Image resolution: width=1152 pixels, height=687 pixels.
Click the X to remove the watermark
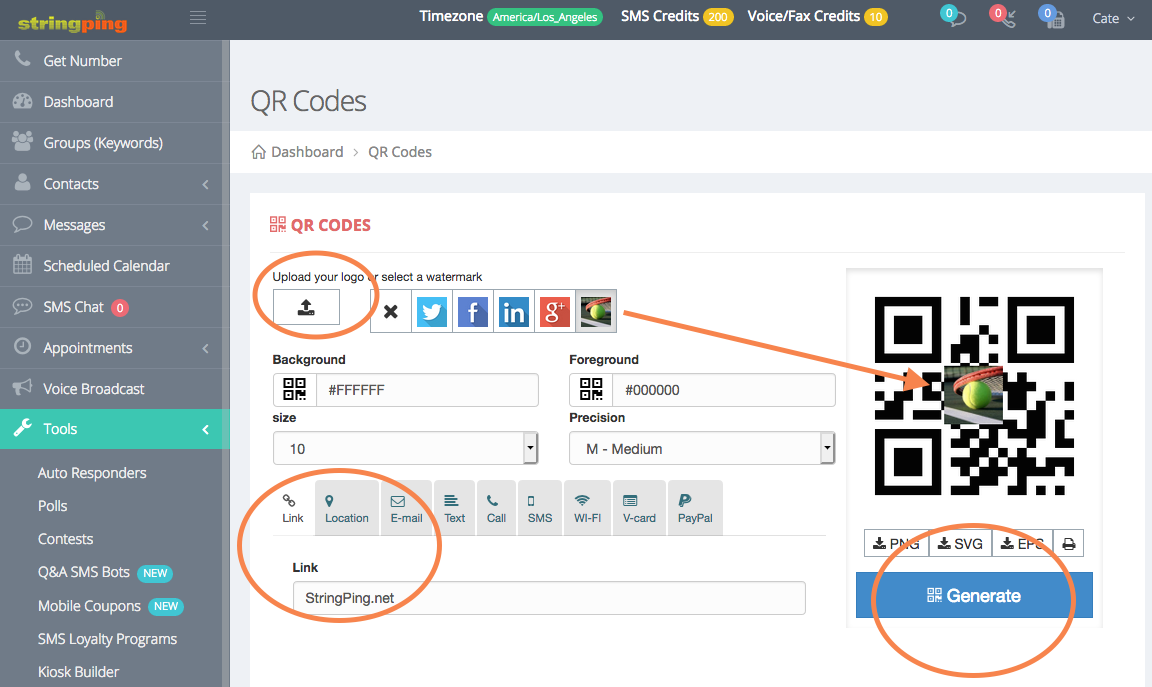tap(390, 311)
